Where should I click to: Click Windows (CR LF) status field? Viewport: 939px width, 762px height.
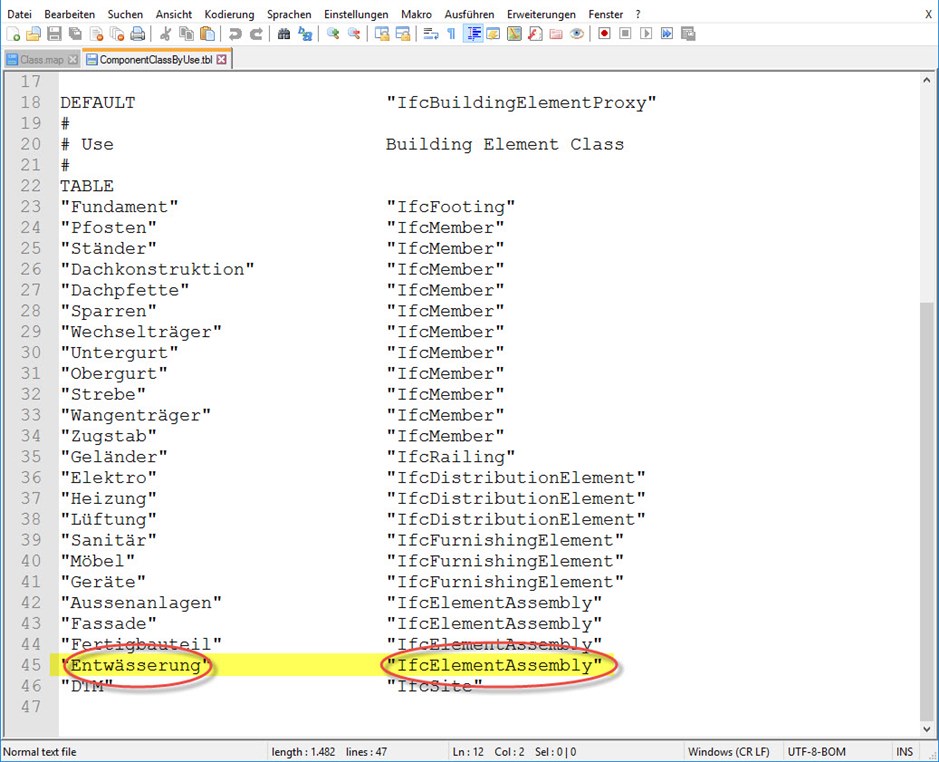click(728, 751)
